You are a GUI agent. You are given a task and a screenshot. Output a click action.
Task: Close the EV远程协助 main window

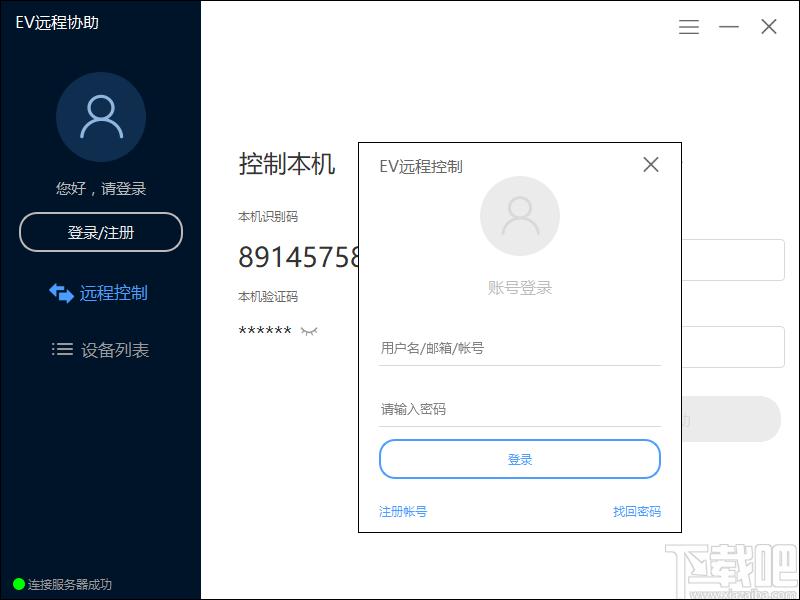pyautogui.click(x=769, y=27)
